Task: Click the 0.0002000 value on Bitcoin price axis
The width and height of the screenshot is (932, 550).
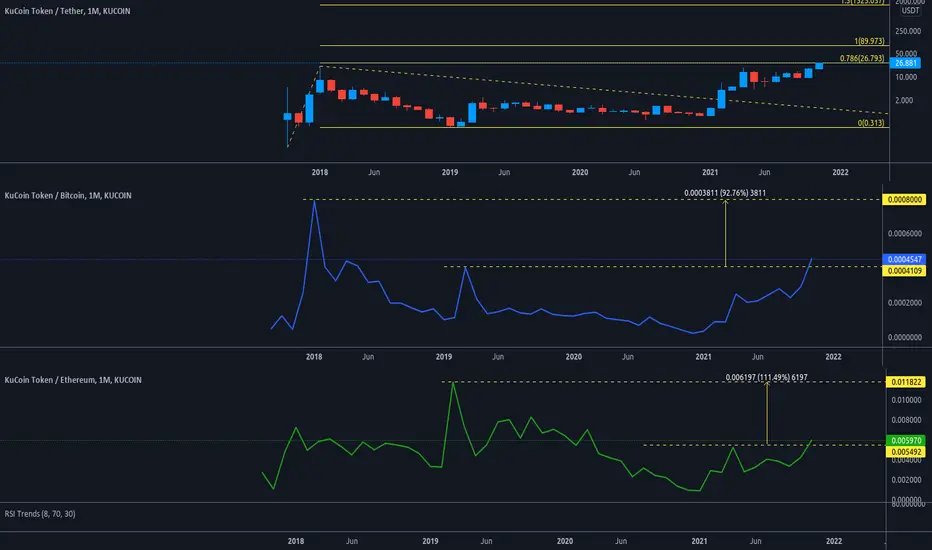Action: (x=905, y=303)
